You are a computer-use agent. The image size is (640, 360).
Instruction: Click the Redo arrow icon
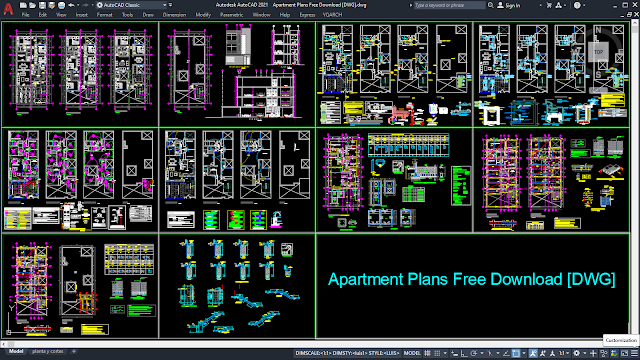tap(85, 5)
